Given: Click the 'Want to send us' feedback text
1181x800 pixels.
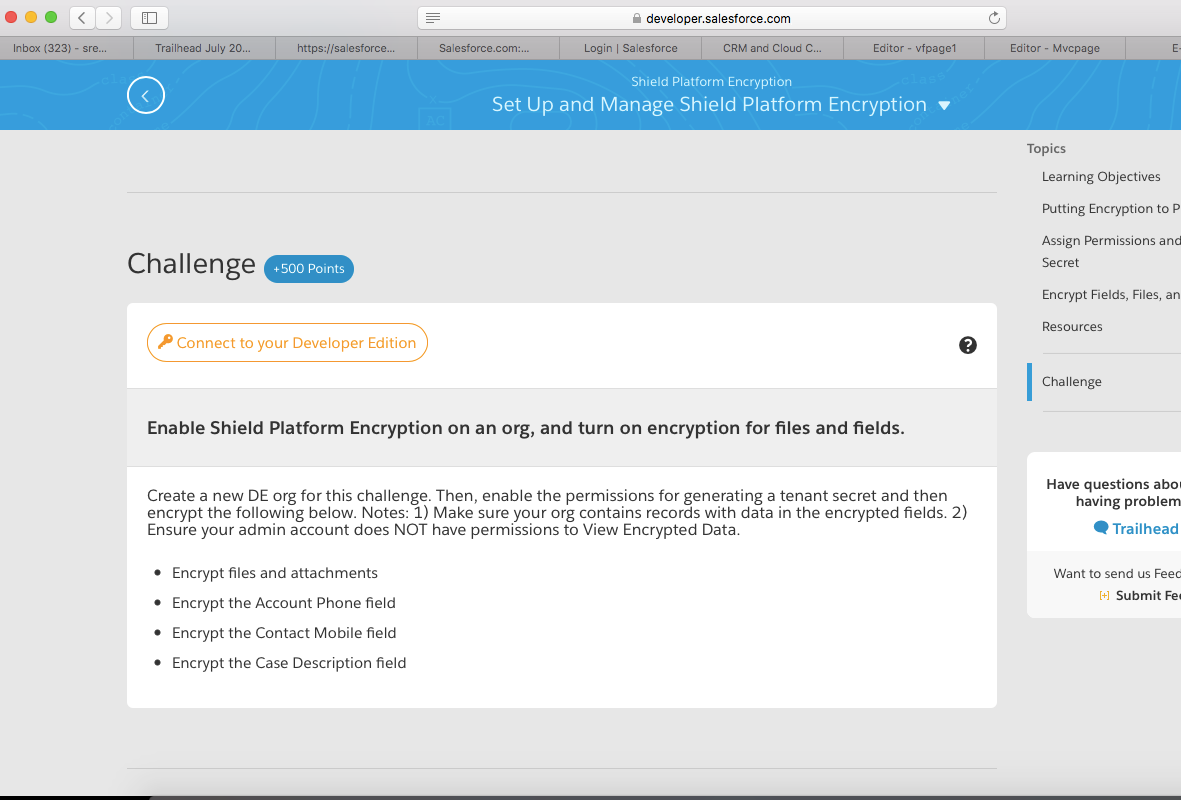Looking at the screenshot, I should point(1117,573).
